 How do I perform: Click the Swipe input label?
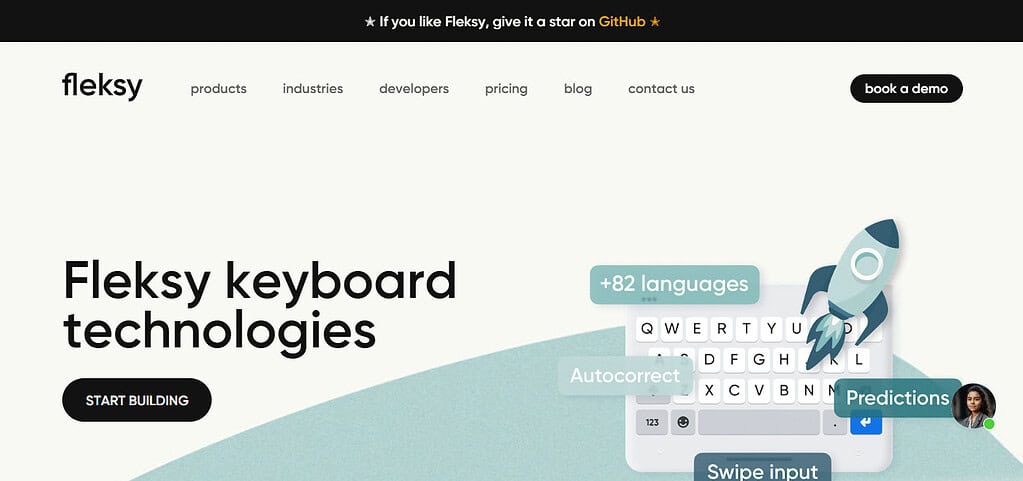pyautogui.click(x=762, y=469)
